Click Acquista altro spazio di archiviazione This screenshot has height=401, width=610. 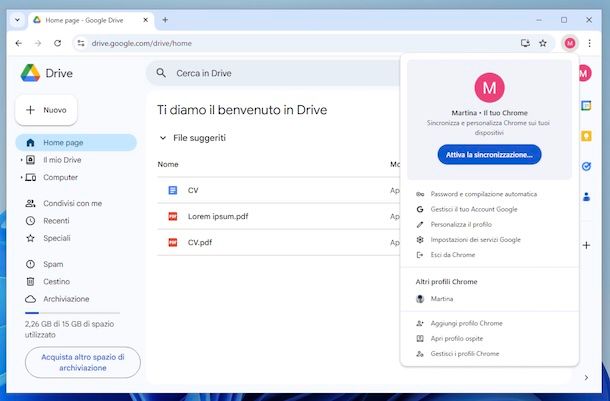(82, 361)
